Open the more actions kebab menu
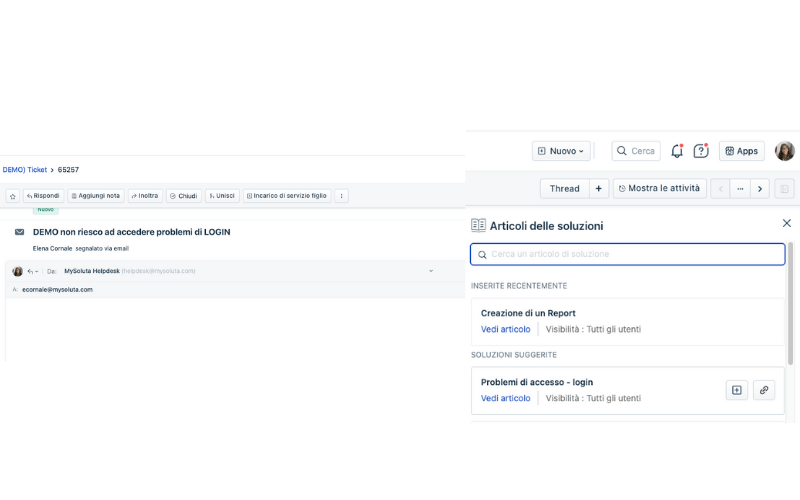The image size is (800, 500). (341, 196)
